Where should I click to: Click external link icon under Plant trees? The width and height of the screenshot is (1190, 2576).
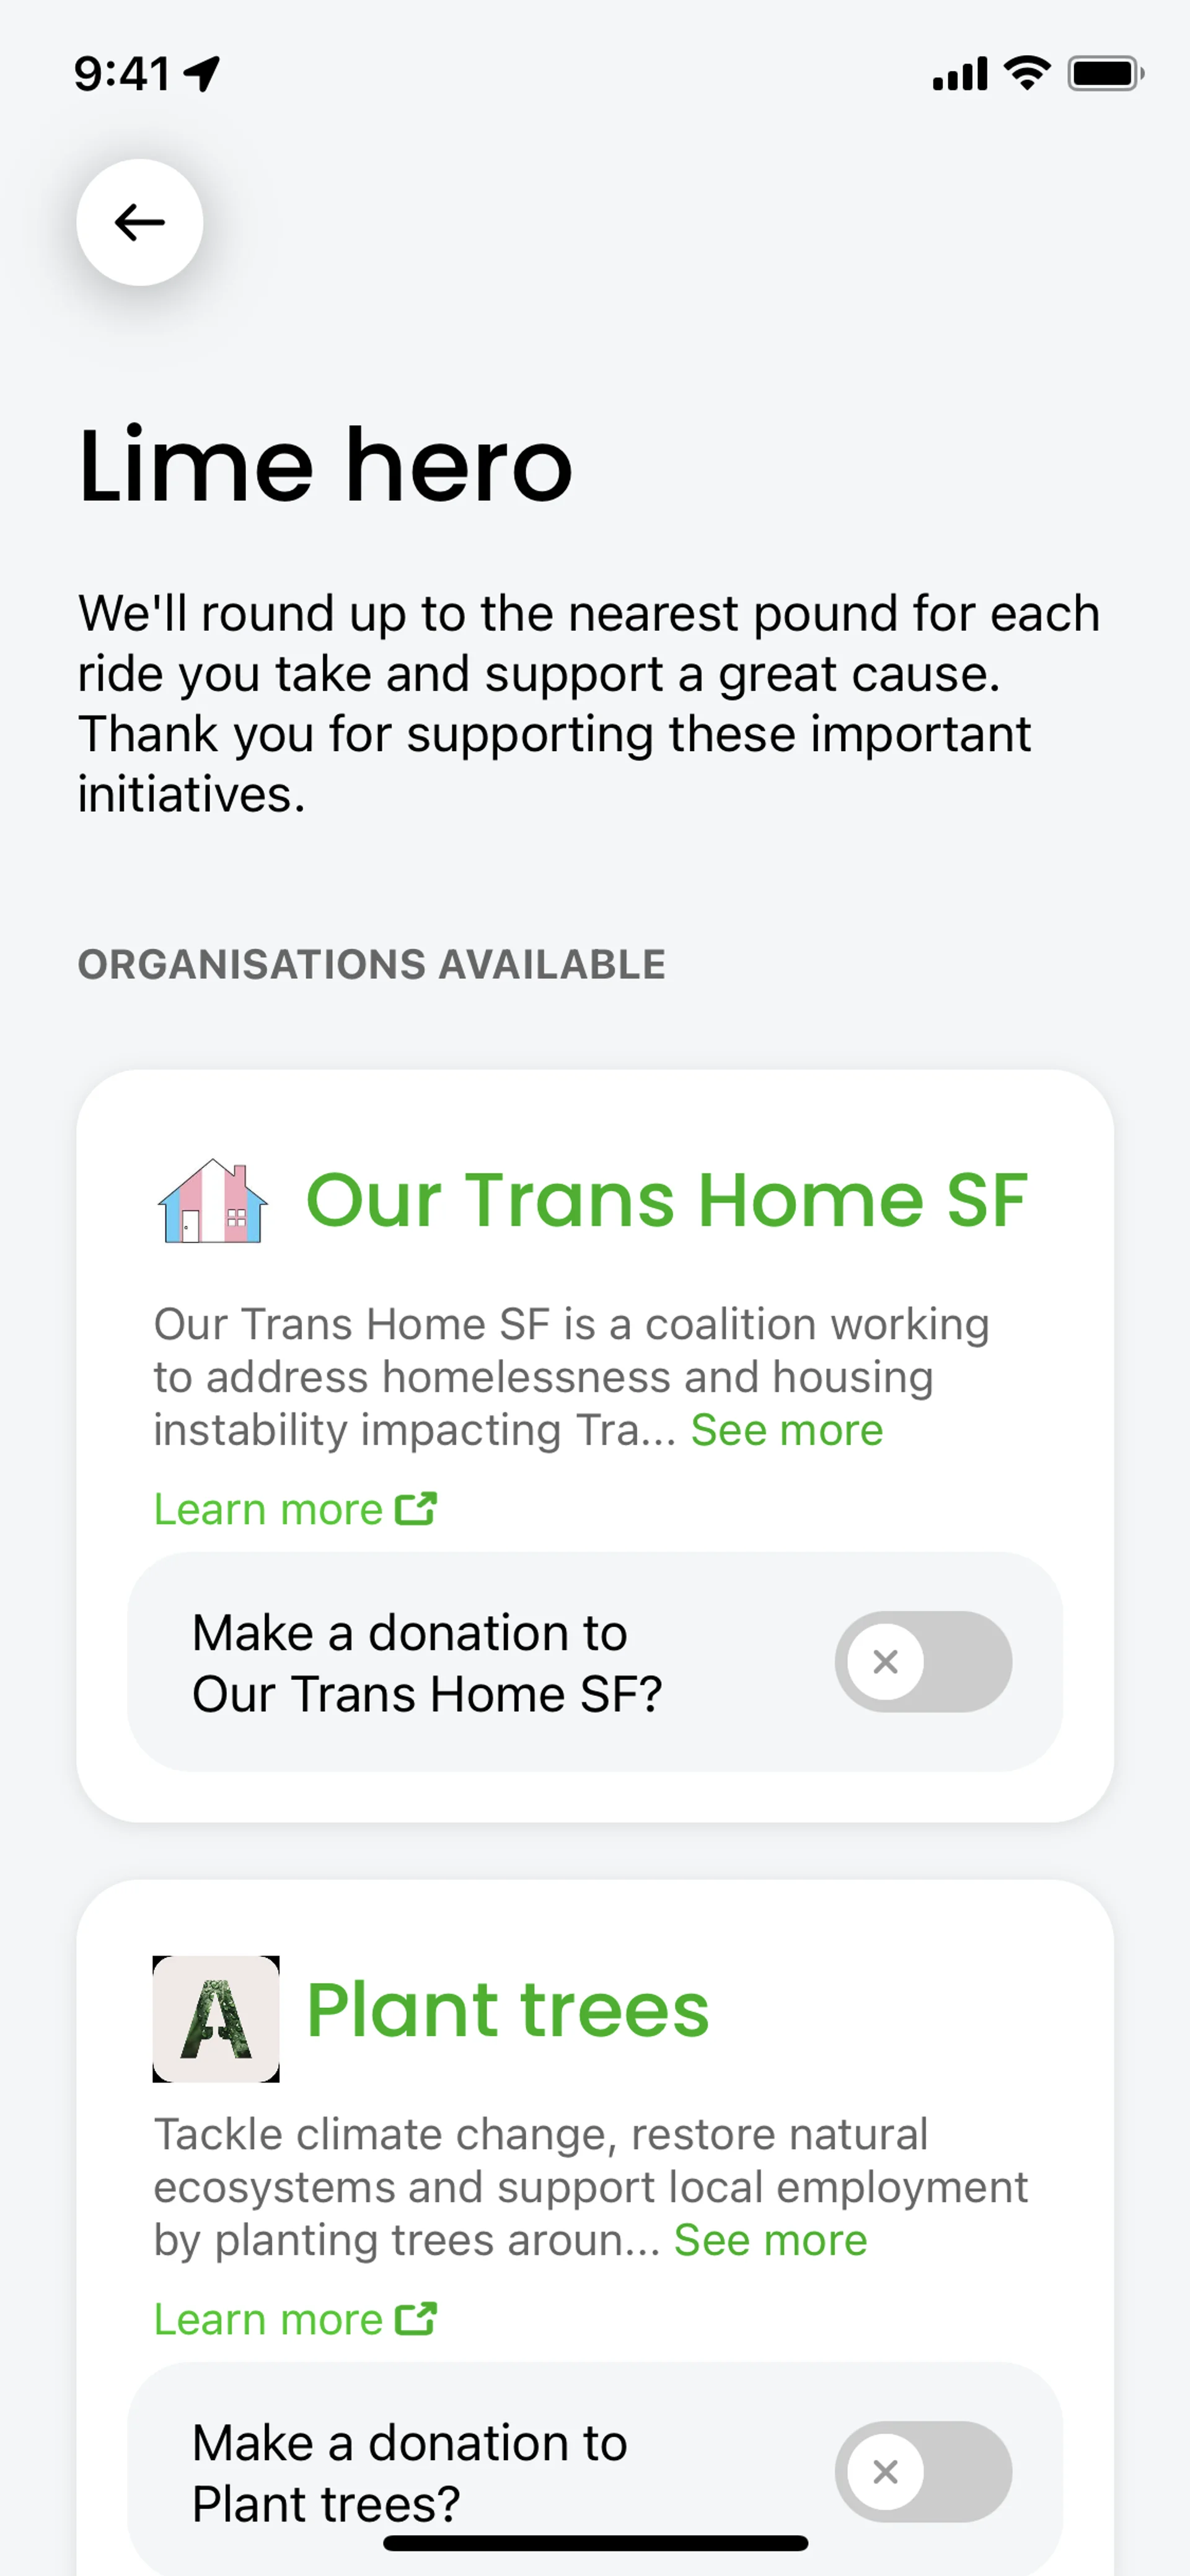pyautogui.click(x=416, y=2318)
